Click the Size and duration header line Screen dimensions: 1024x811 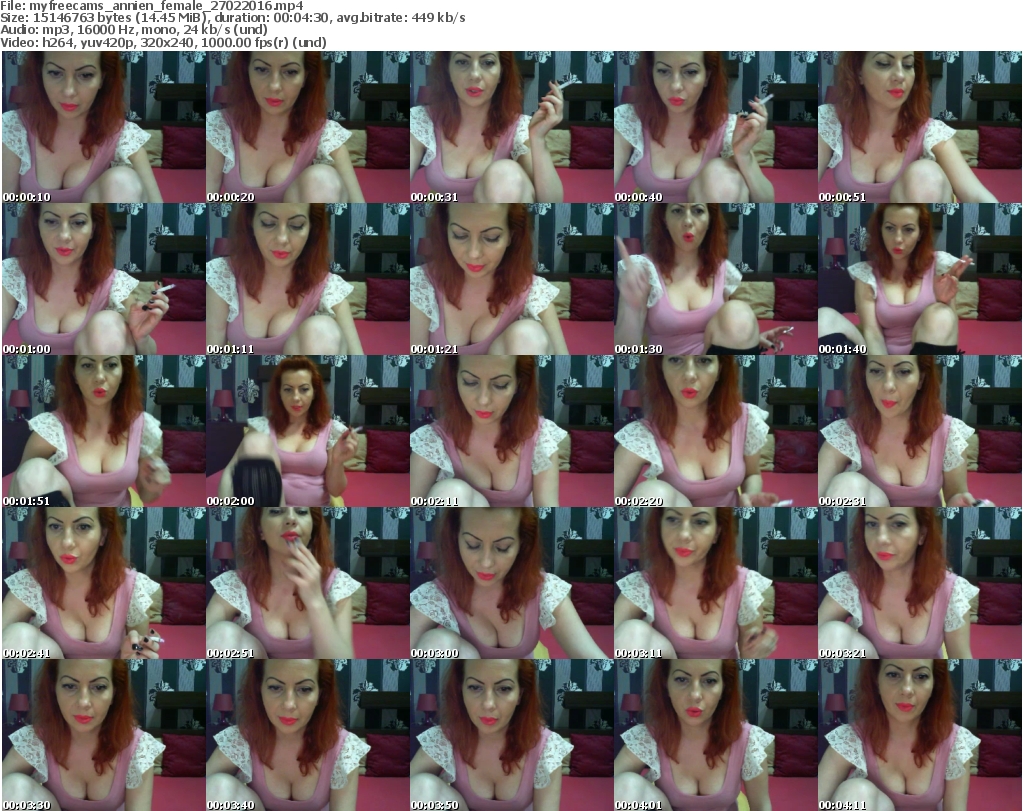click(233, 18)
